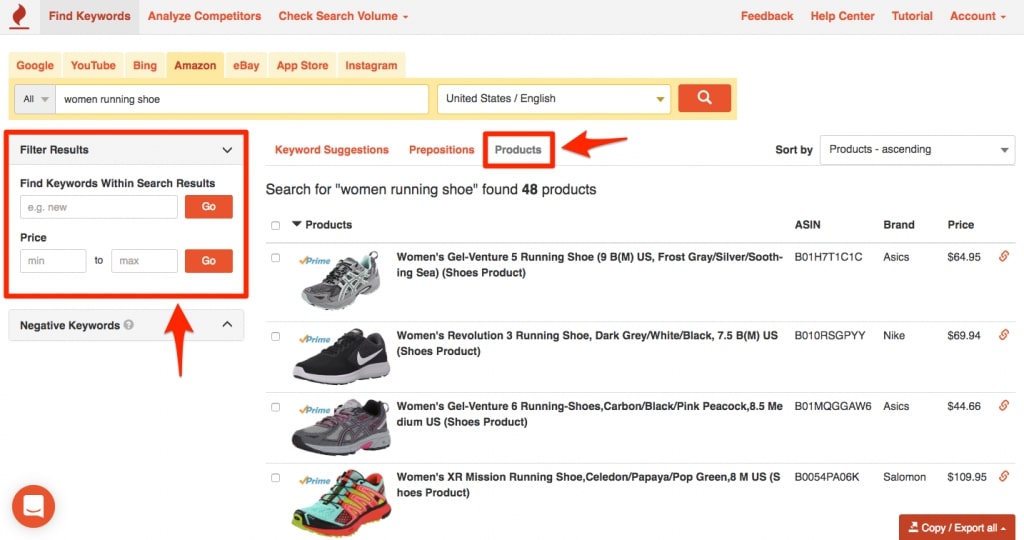Open the Account menu
This screenshot has width=1024, height=540.
pos(978,16)
